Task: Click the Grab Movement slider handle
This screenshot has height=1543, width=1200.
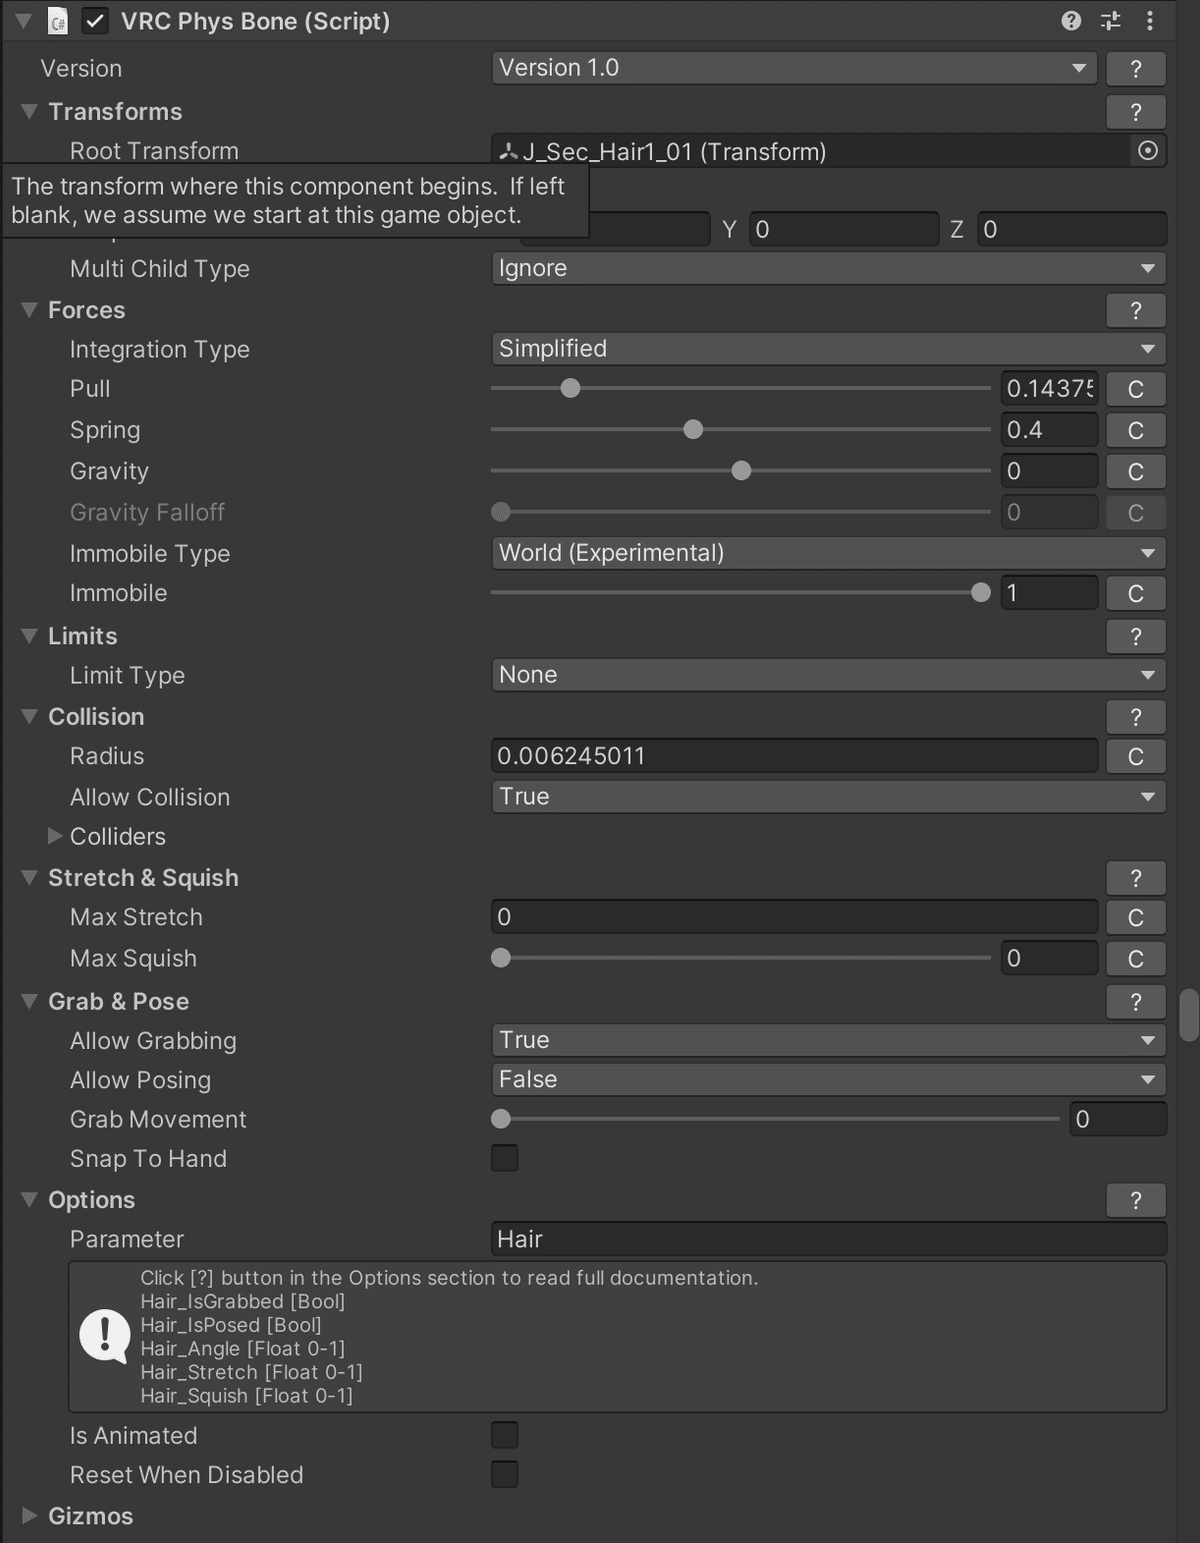Action: [x=501, y=1119]
